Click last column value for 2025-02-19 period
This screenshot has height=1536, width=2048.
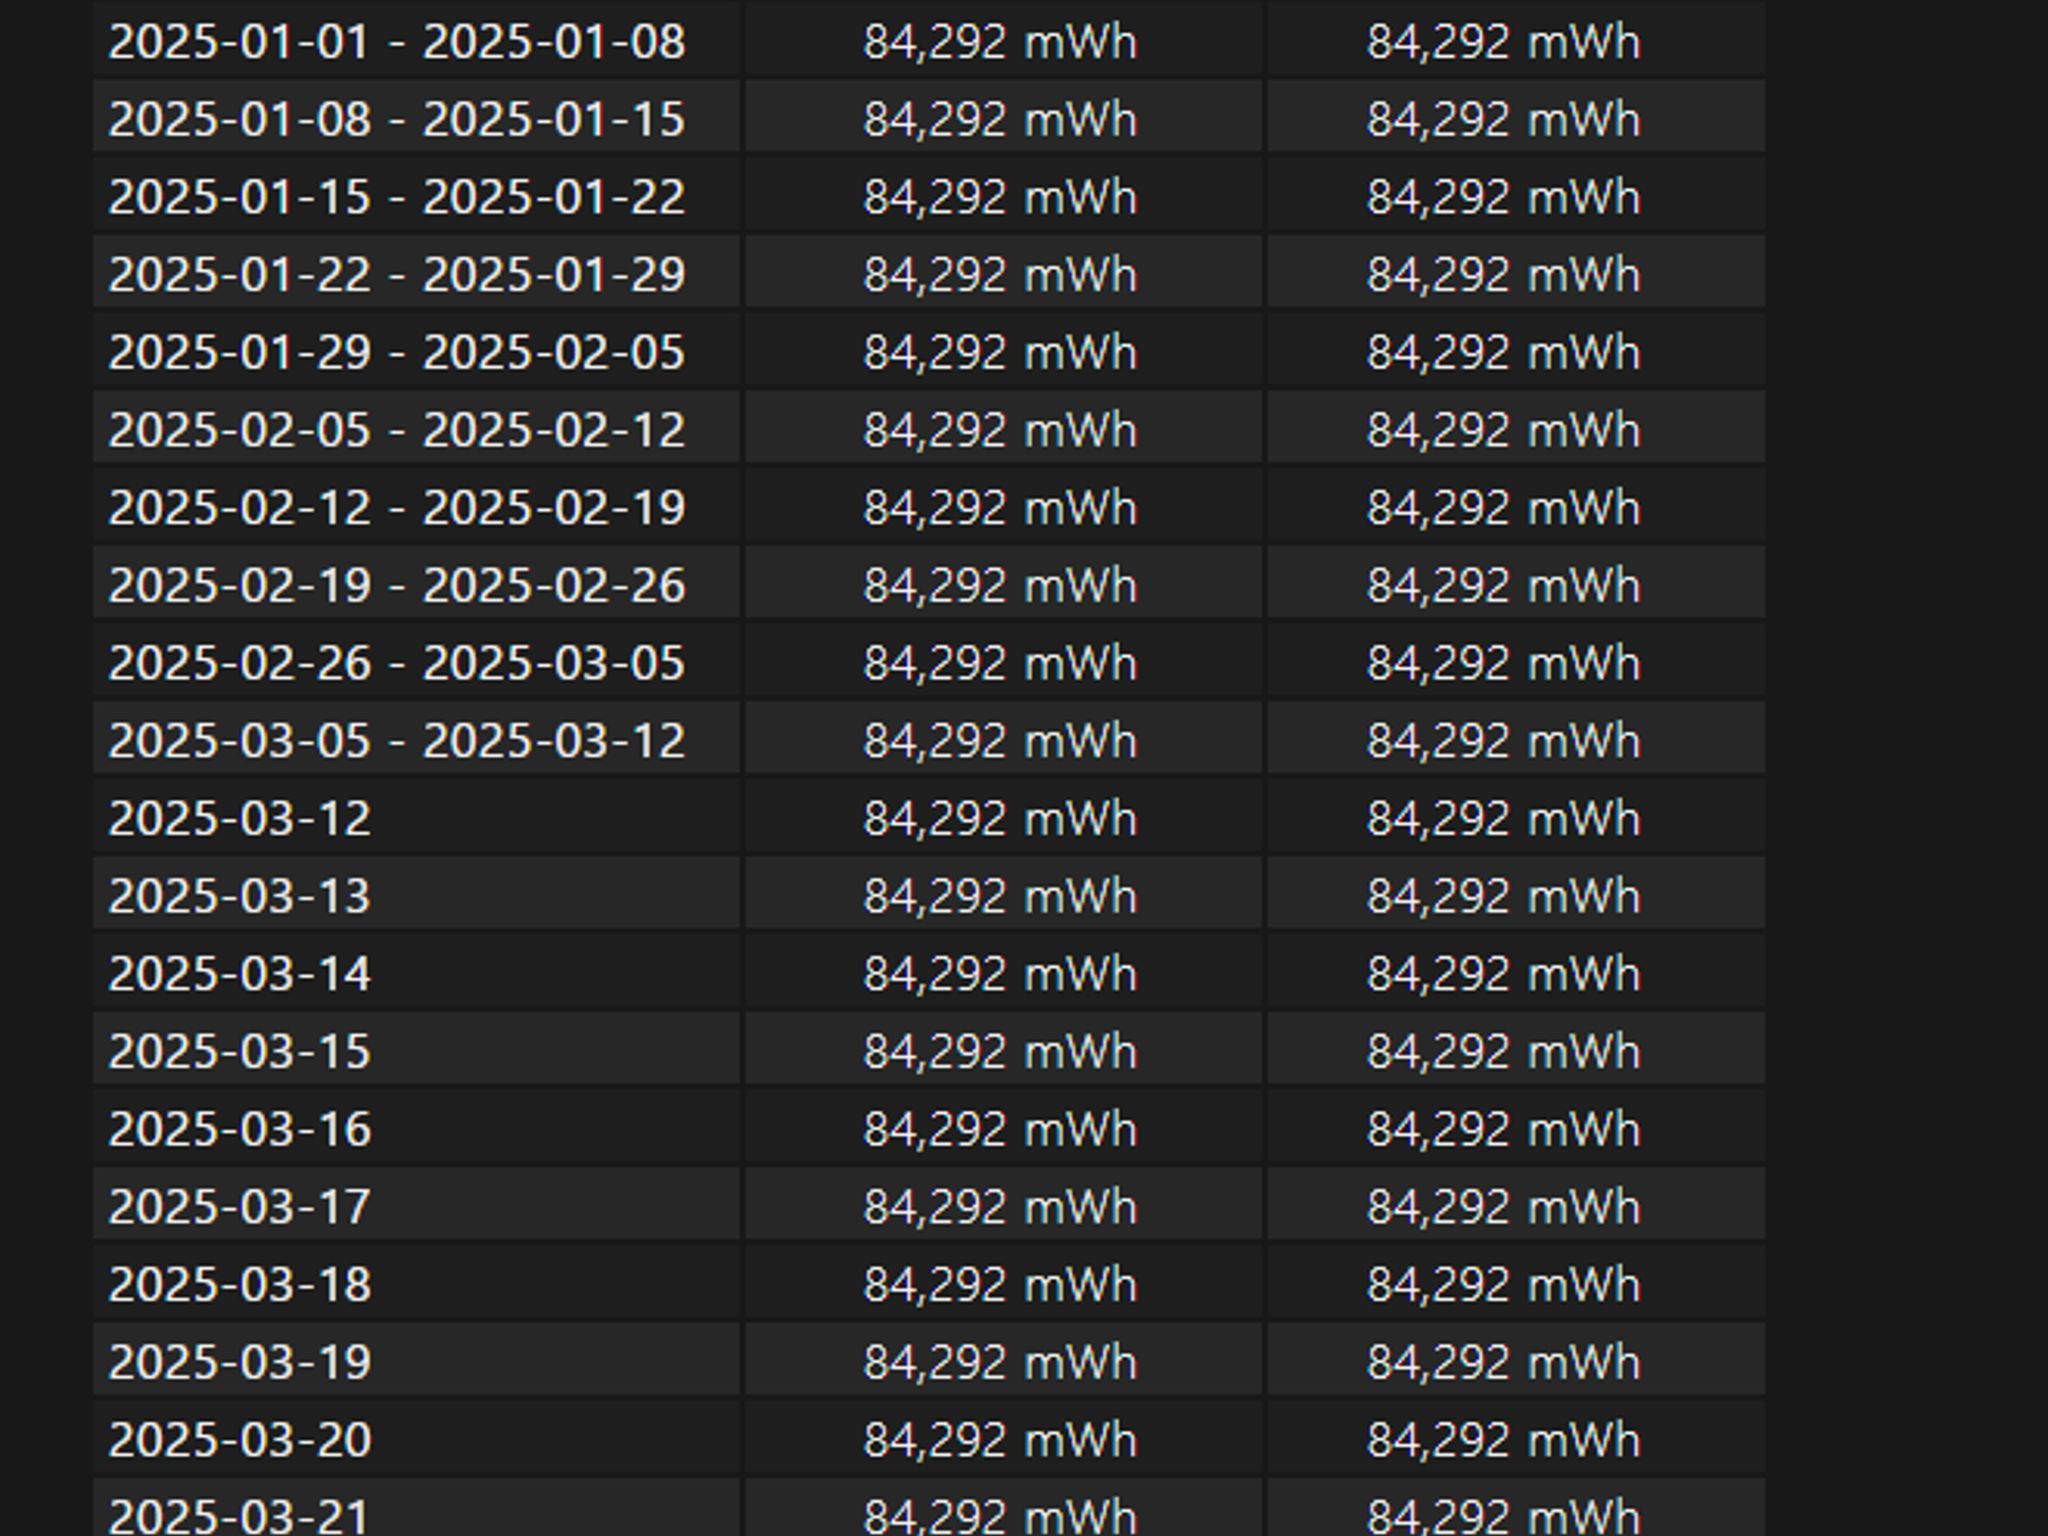point(1504,585)
